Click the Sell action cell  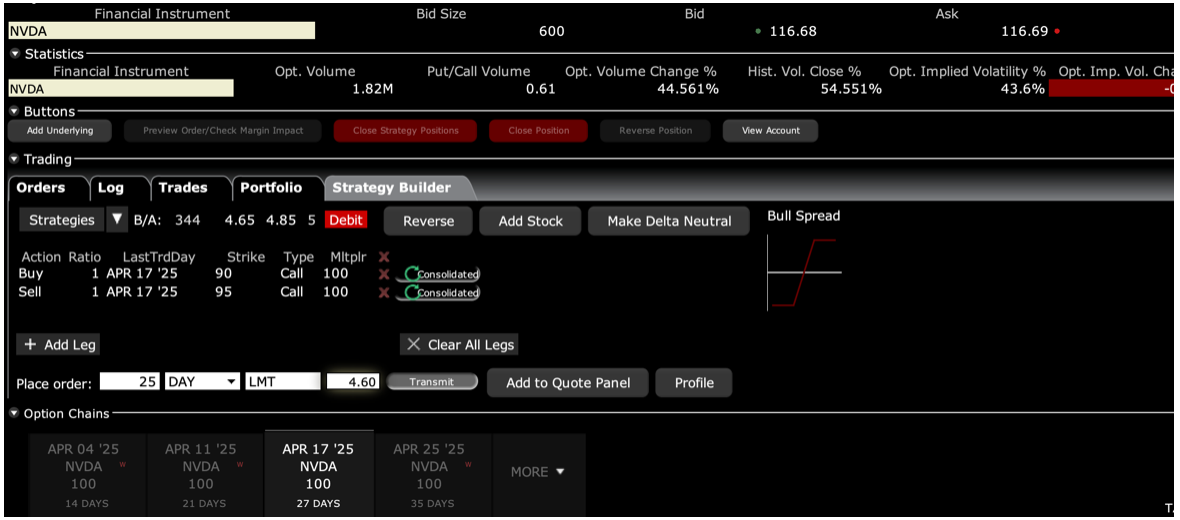click(x=29, y=292)
